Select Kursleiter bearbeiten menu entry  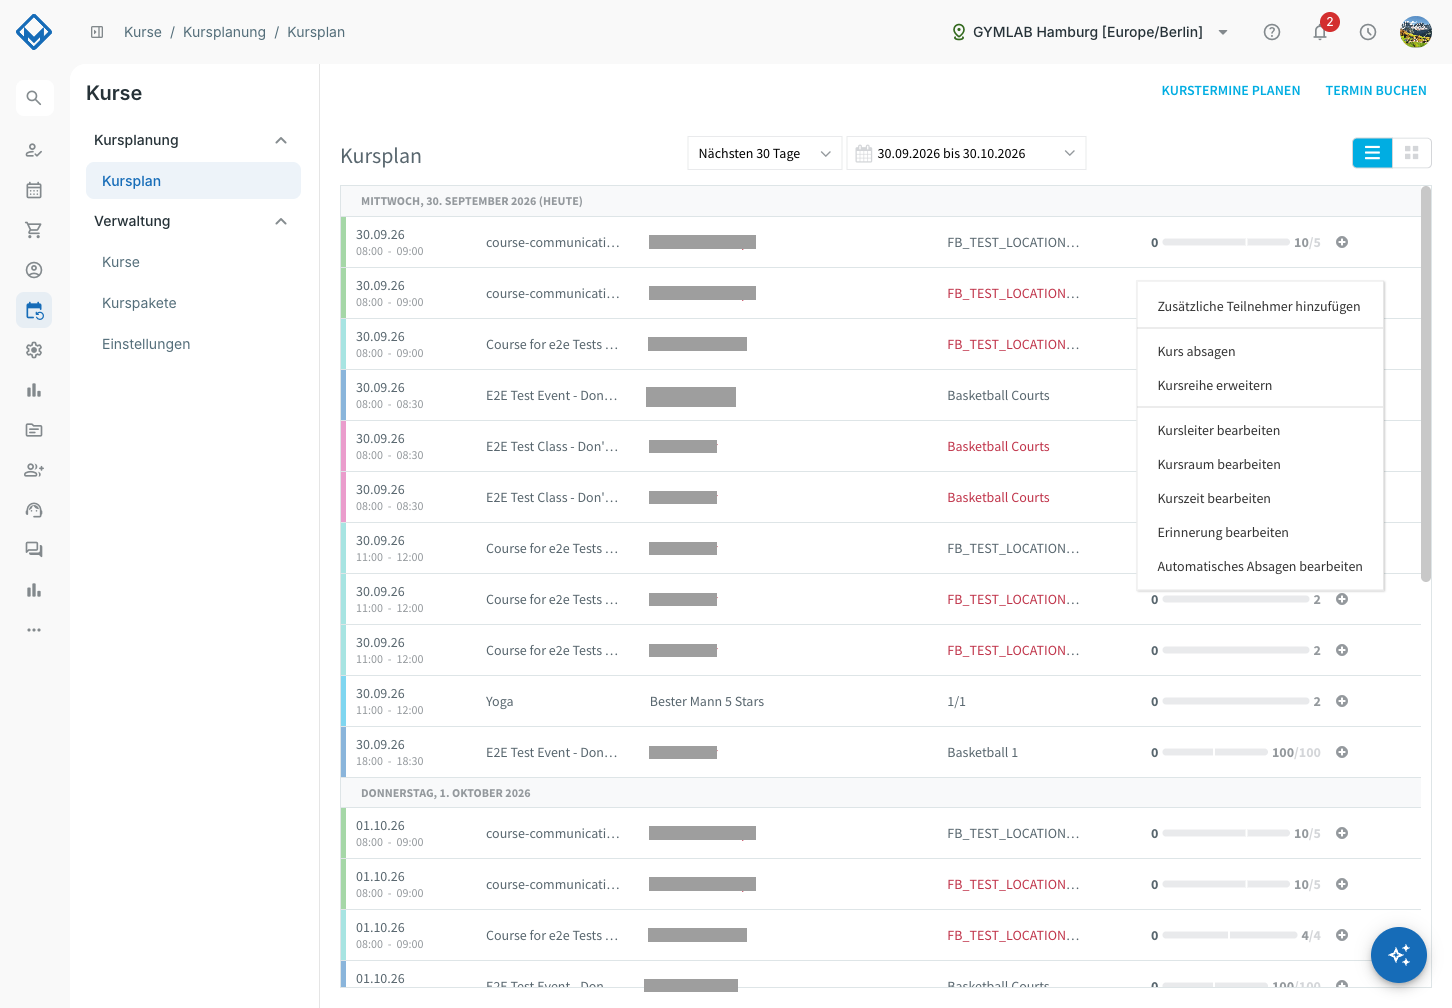1260,430
